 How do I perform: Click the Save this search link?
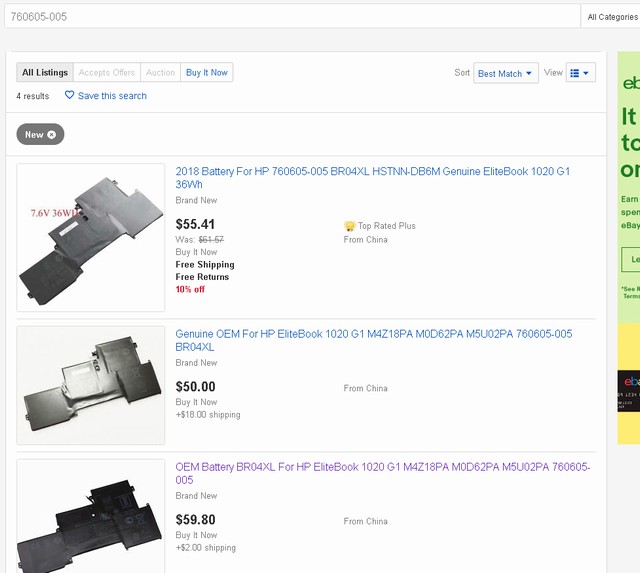(x=112, y=96)
